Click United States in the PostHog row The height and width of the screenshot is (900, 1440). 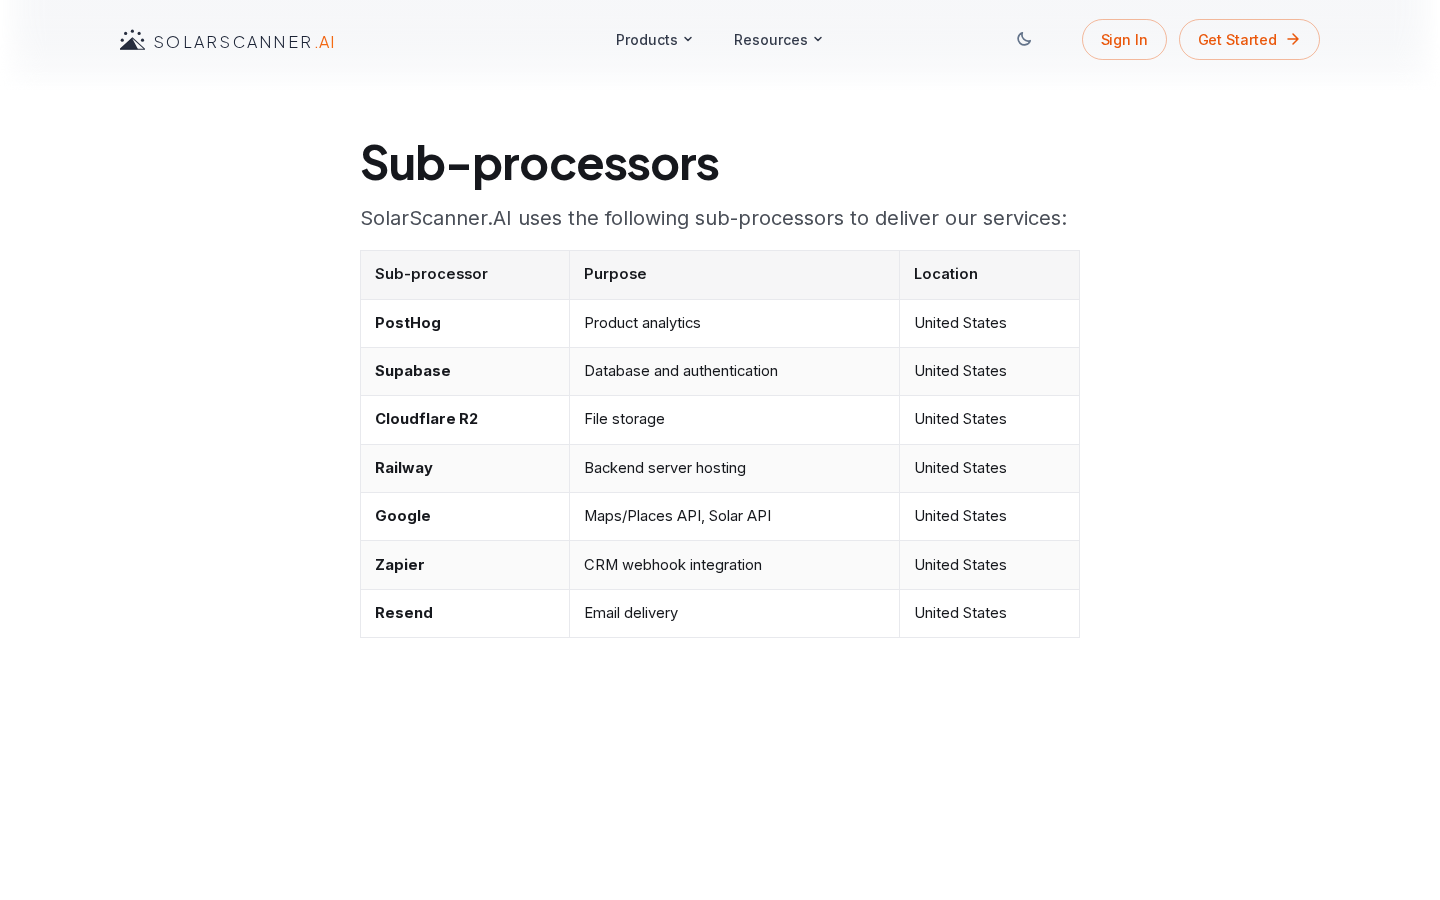click(990, 323)
